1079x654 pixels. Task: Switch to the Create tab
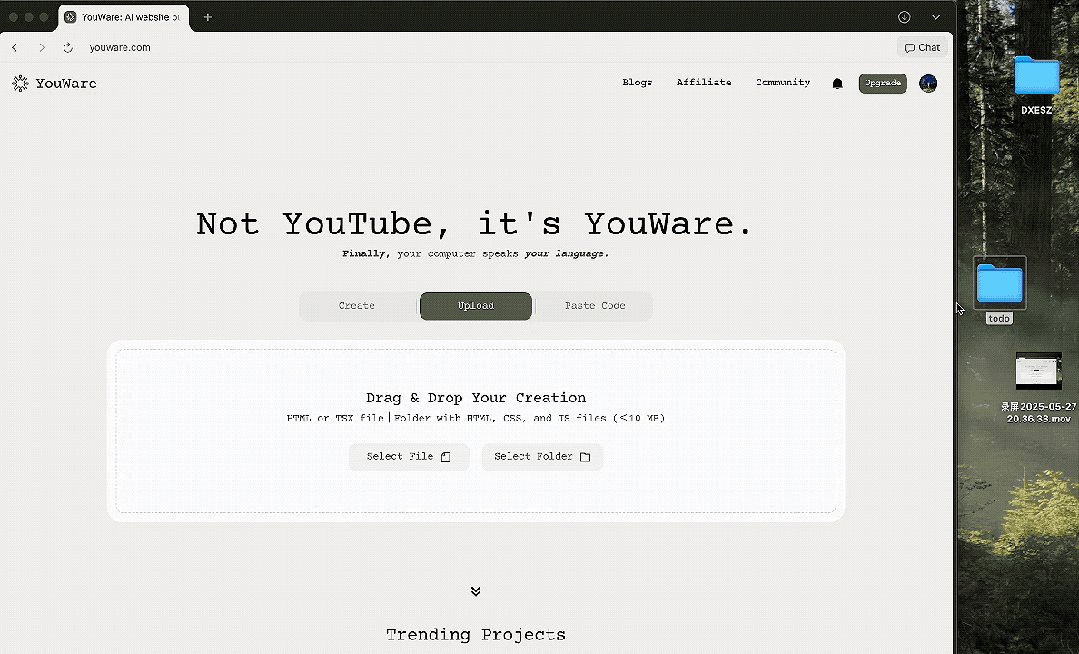[357, 306]
